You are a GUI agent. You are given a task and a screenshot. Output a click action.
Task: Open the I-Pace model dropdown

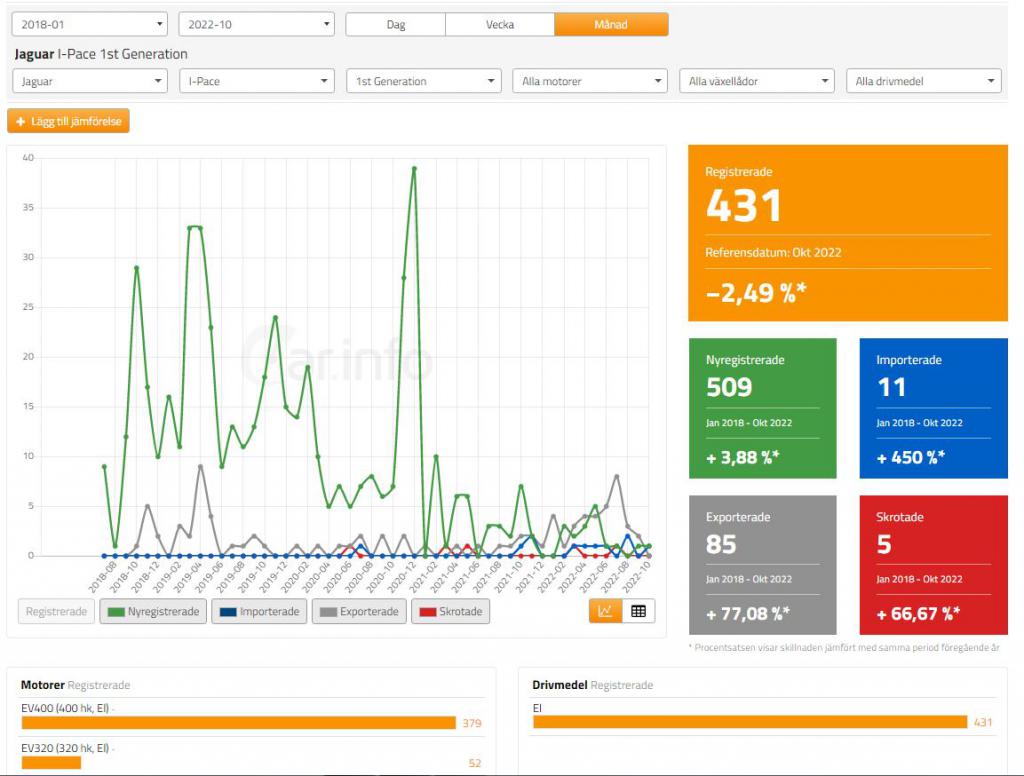pyautogui.click(x=257, y=81)
